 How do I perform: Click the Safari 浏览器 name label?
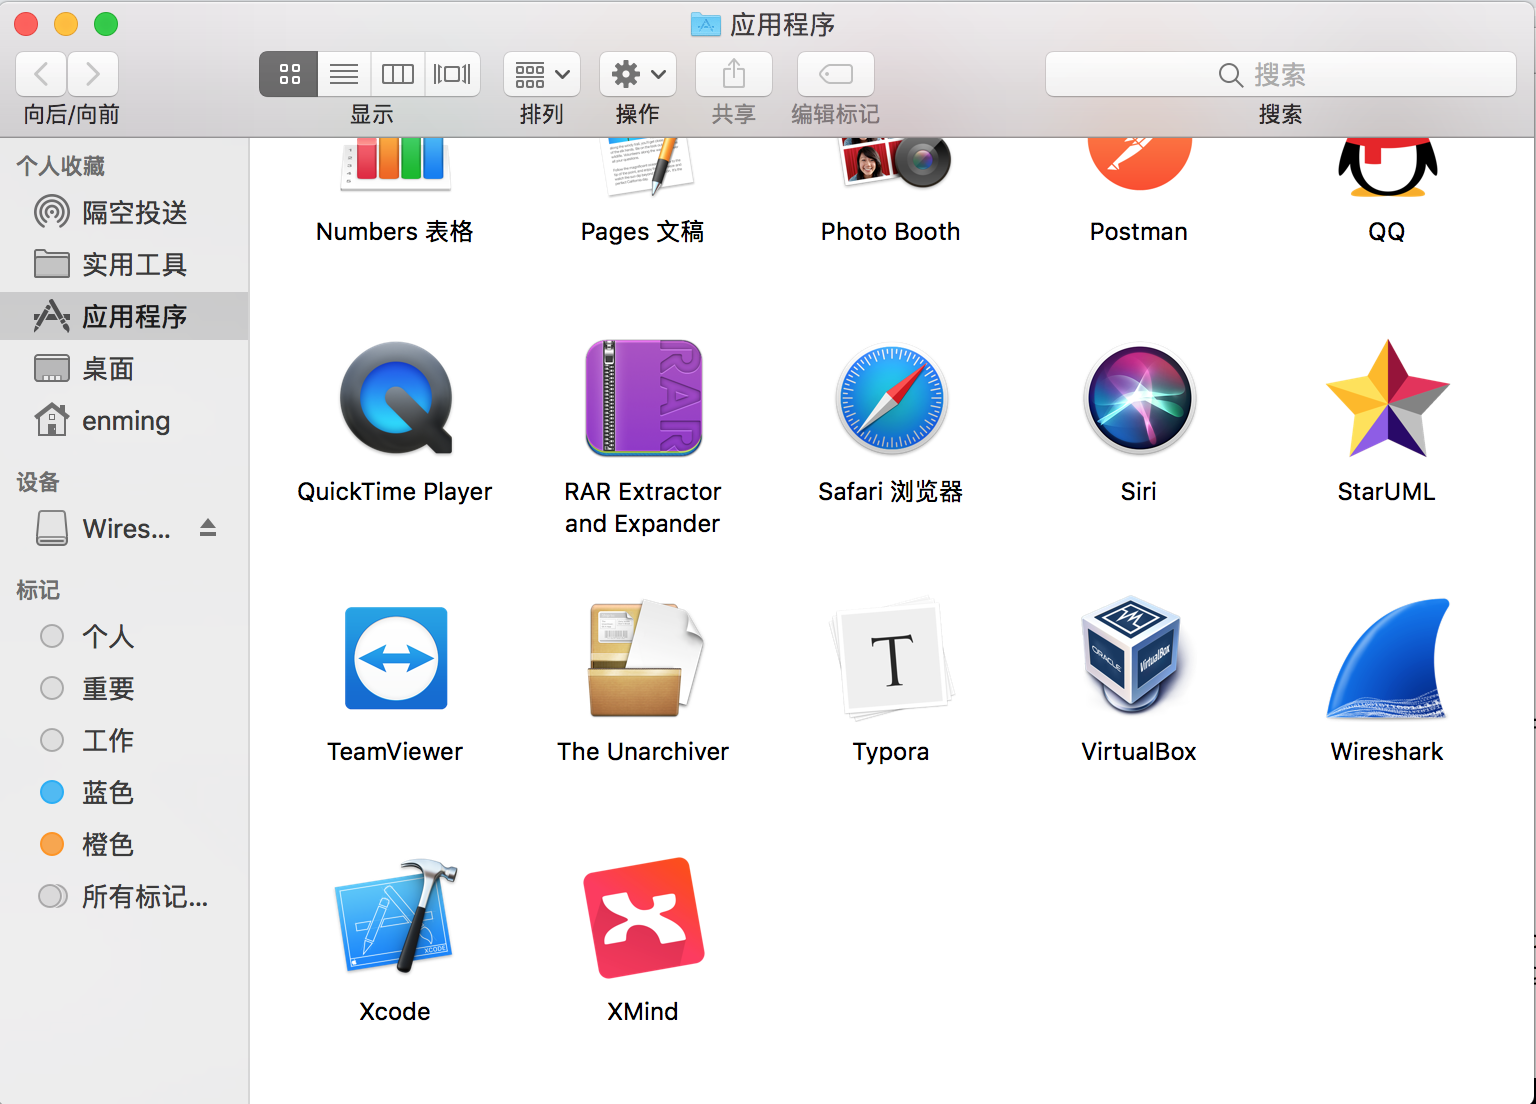click(891, 491)
